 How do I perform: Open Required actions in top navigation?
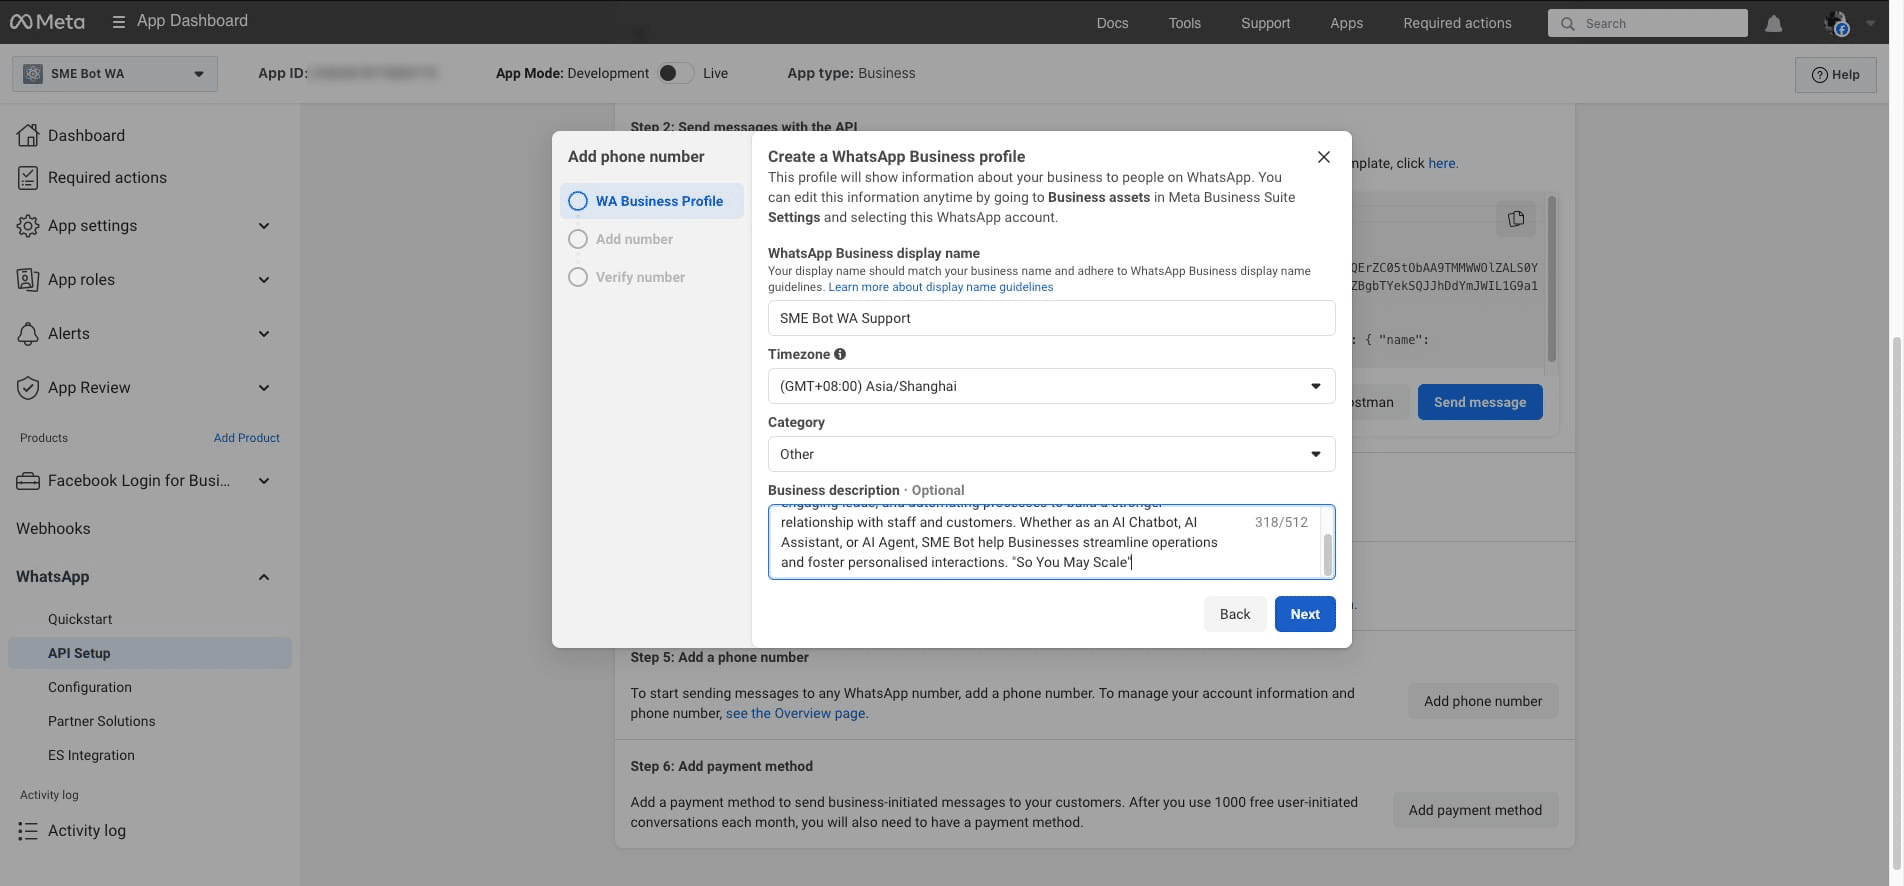pos(1457,23)
